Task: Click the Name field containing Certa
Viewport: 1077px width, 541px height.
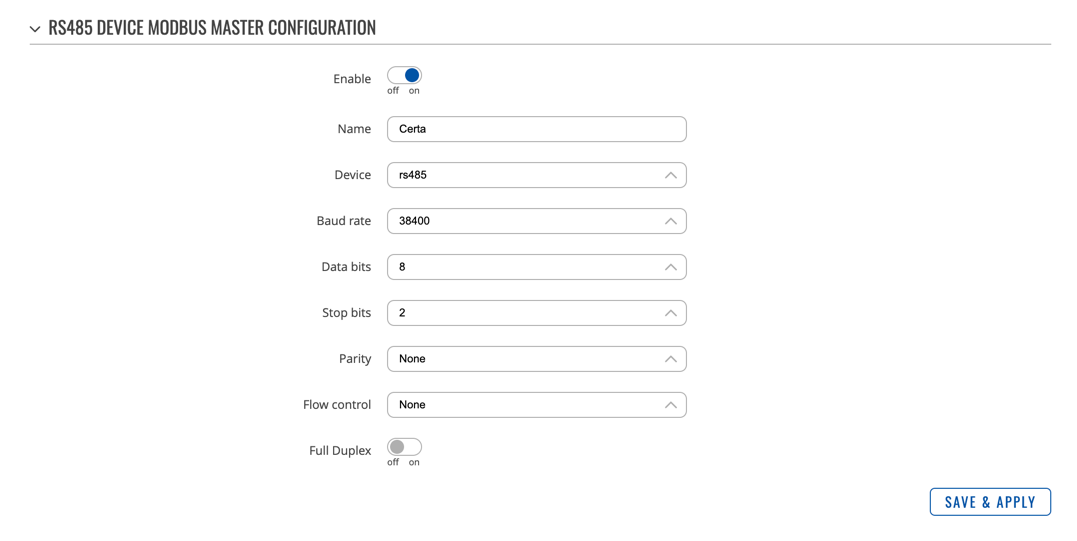Action: (x=536, y=129)
